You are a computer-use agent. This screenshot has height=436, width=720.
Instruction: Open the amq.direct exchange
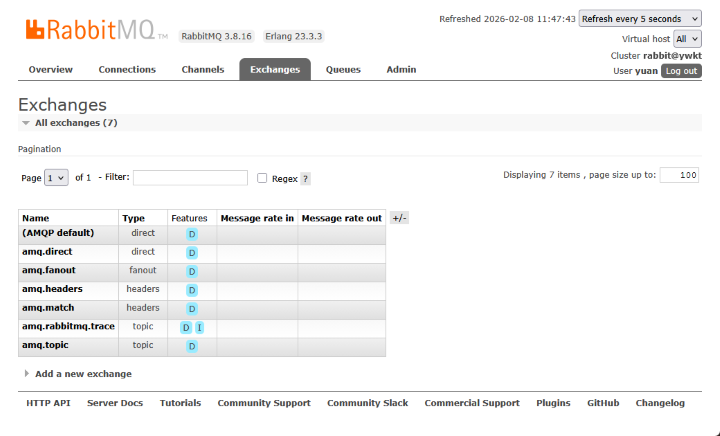(47, 252)
